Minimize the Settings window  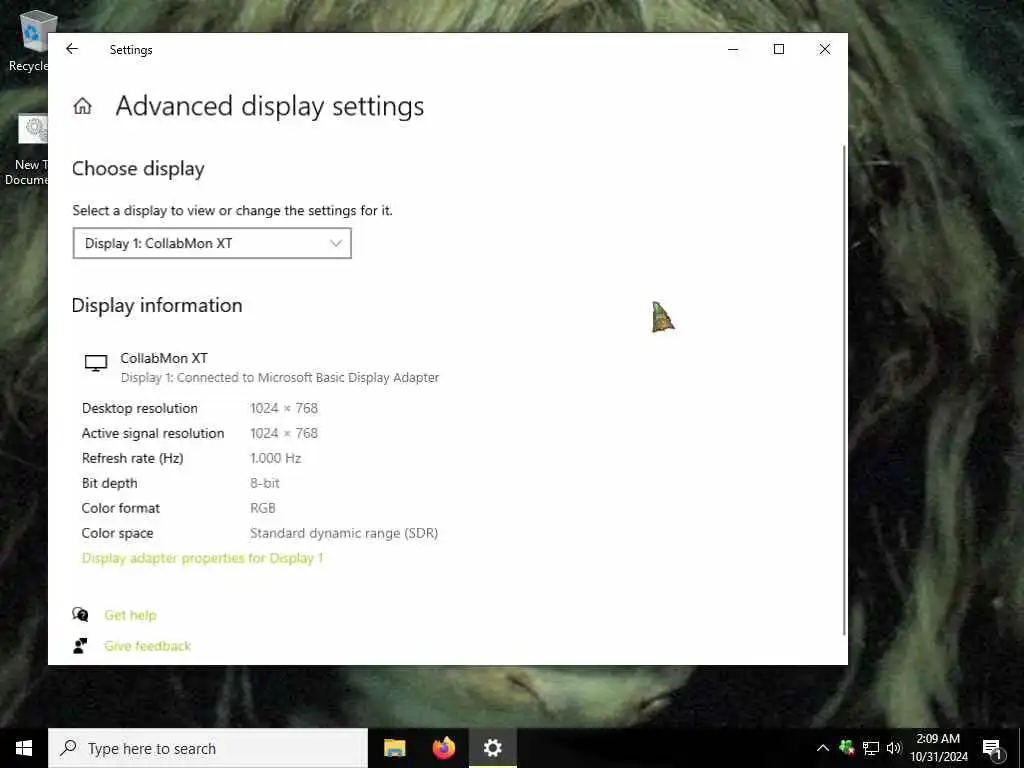tap(733, 50)
